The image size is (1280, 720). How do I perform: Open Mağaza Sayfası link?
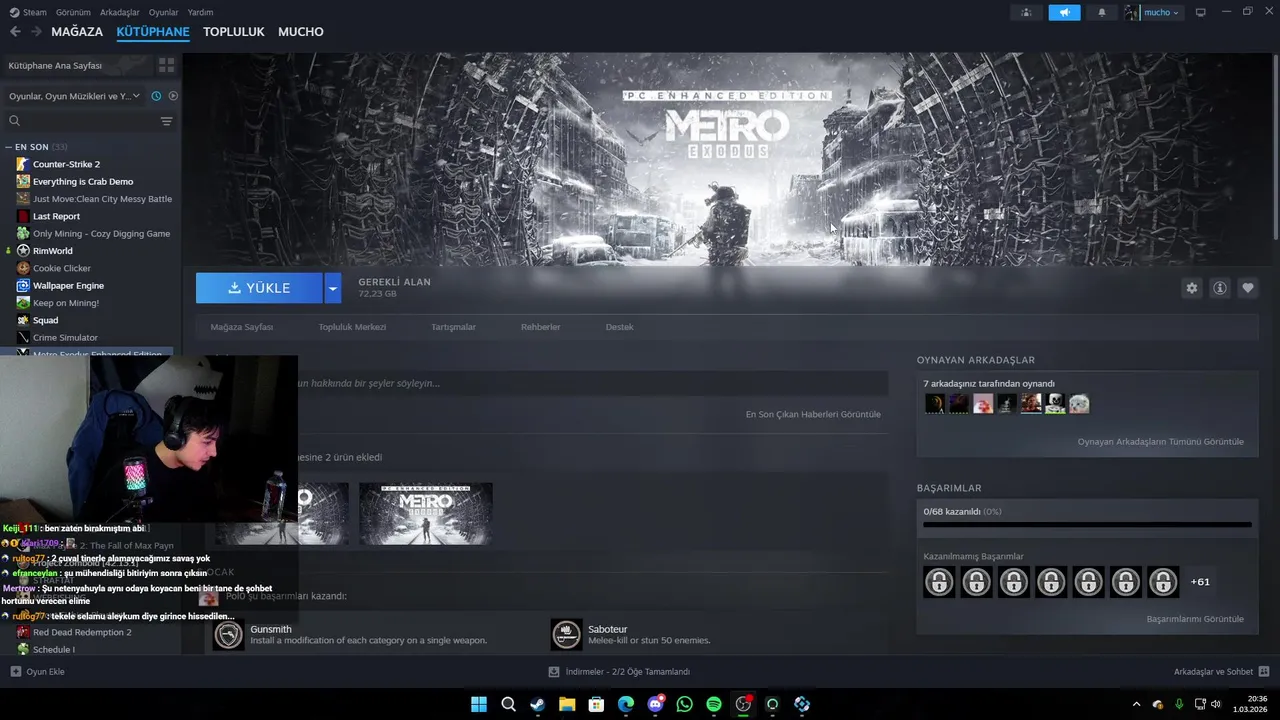pyautogui.click(x=242, y=327)
